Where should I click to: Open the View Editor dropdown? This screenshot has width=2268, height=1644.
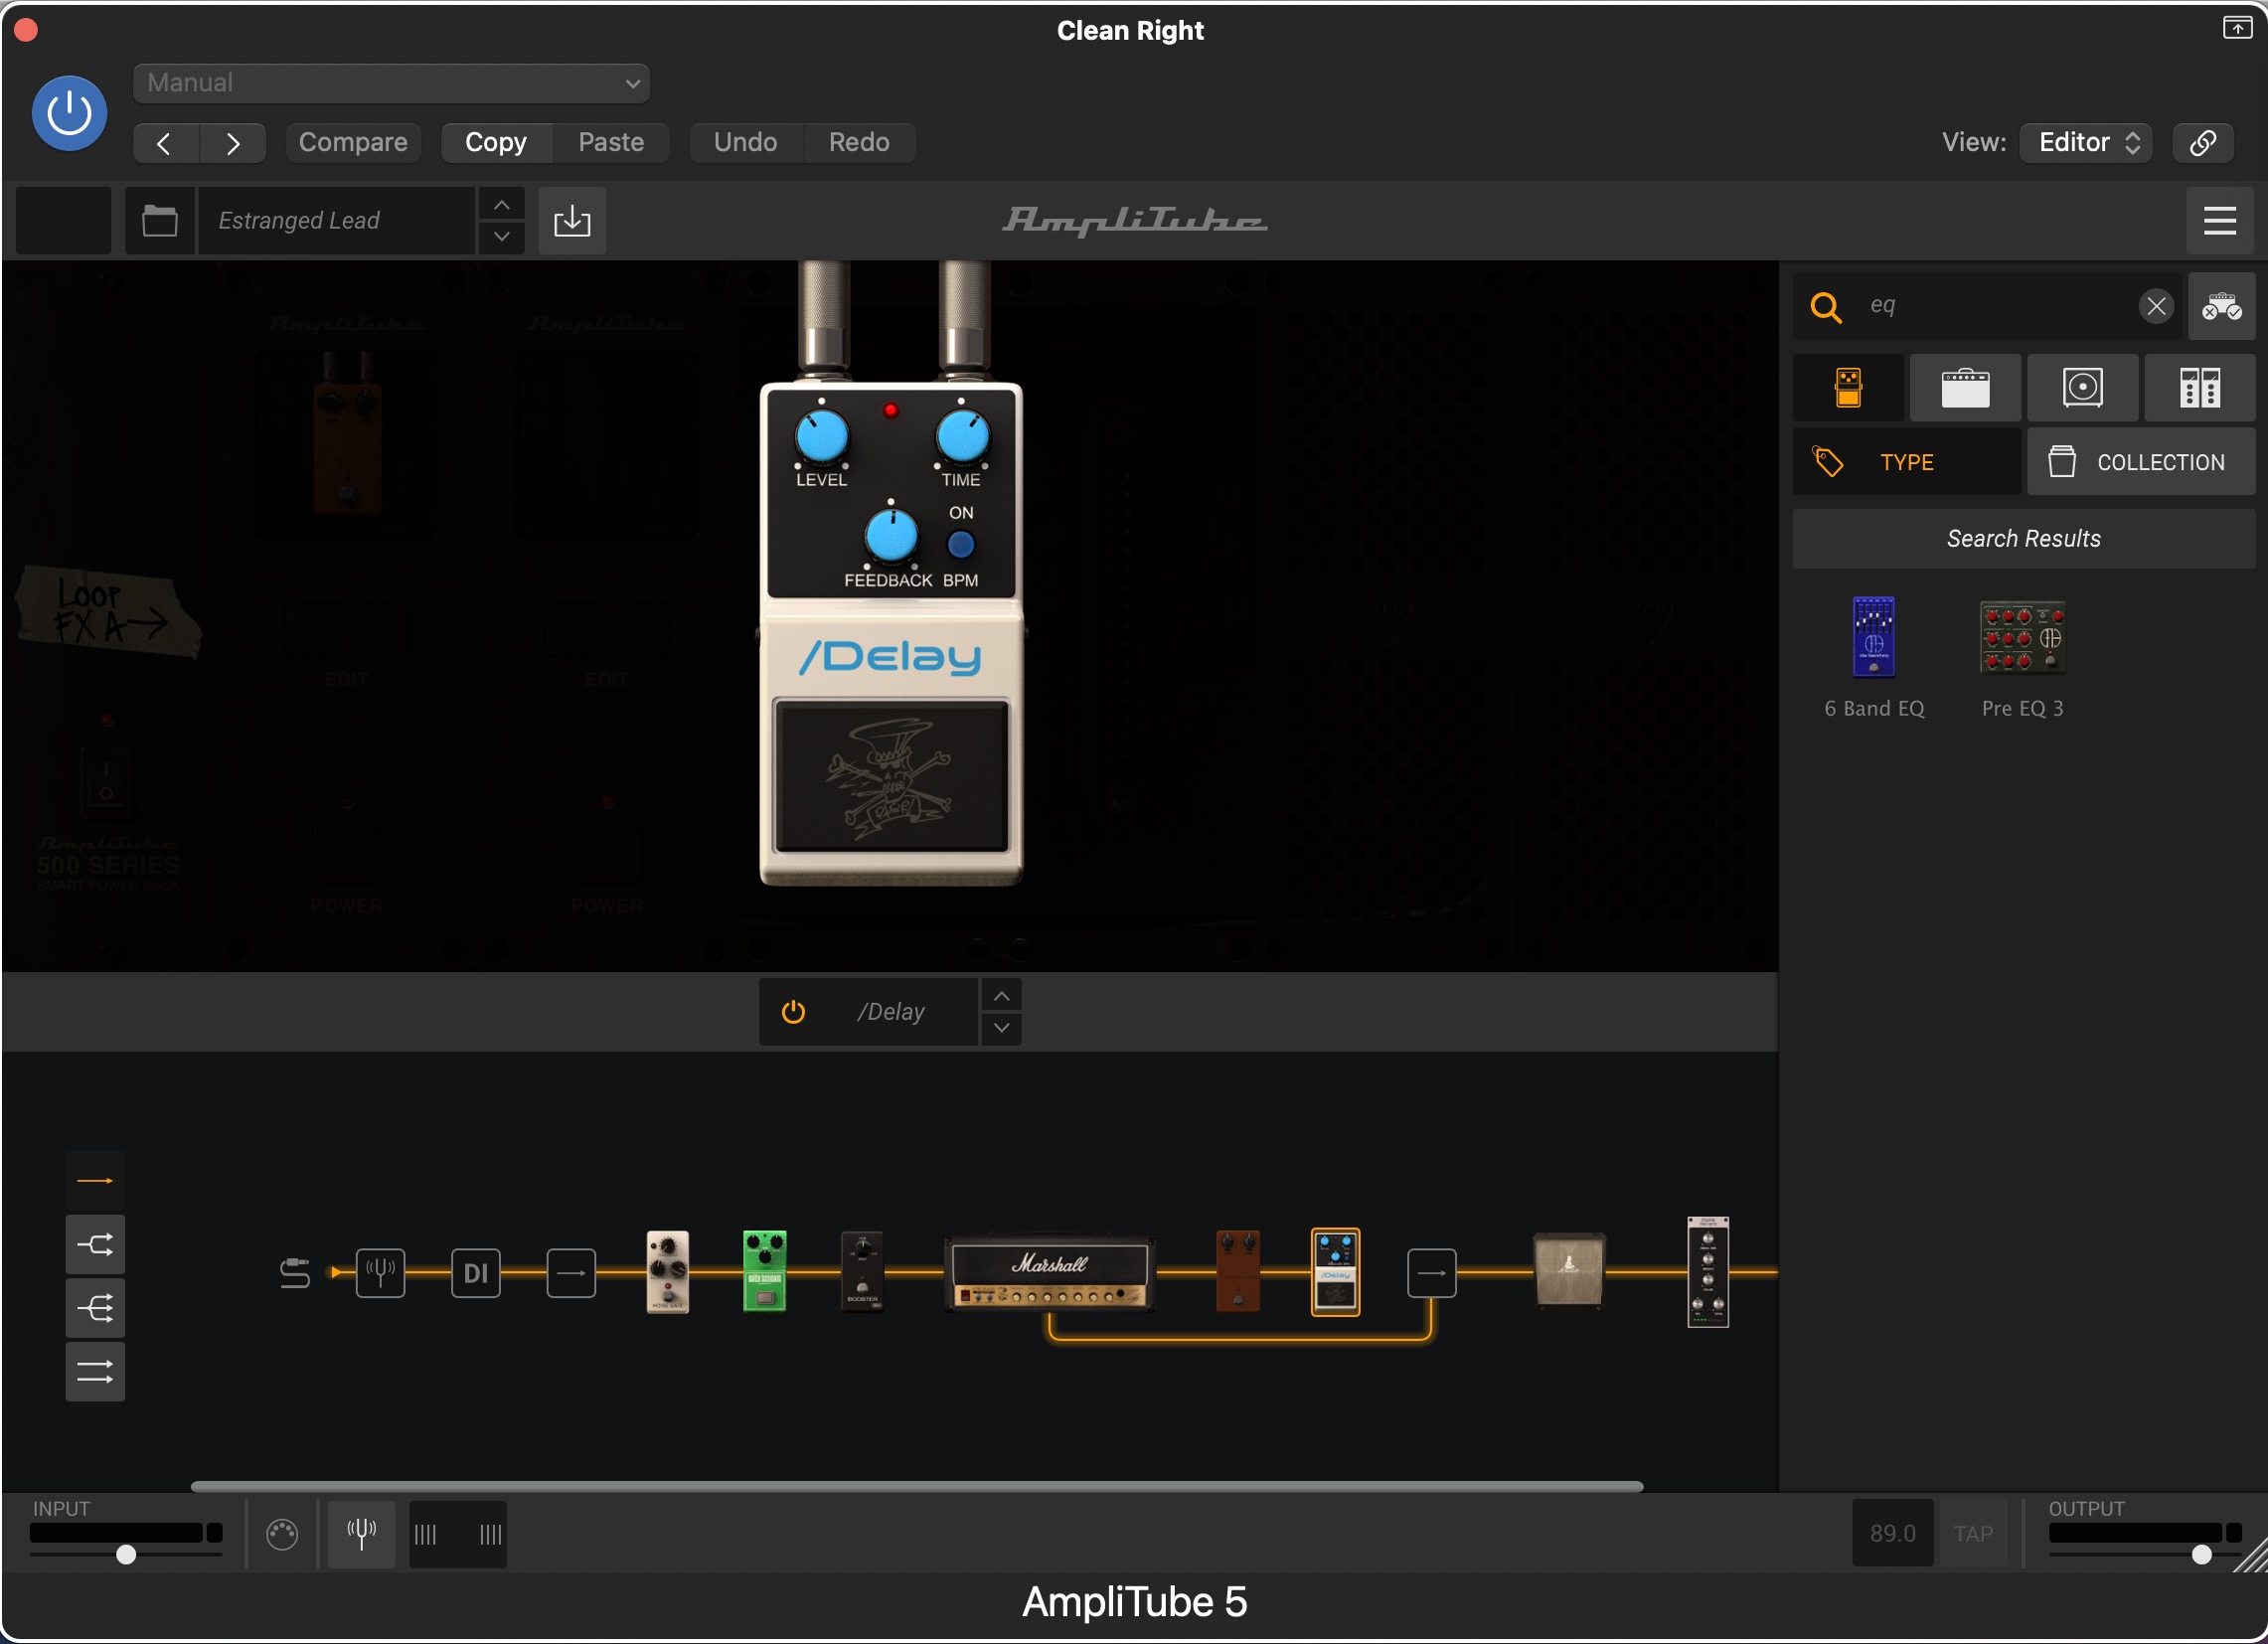click(2086, 143)
